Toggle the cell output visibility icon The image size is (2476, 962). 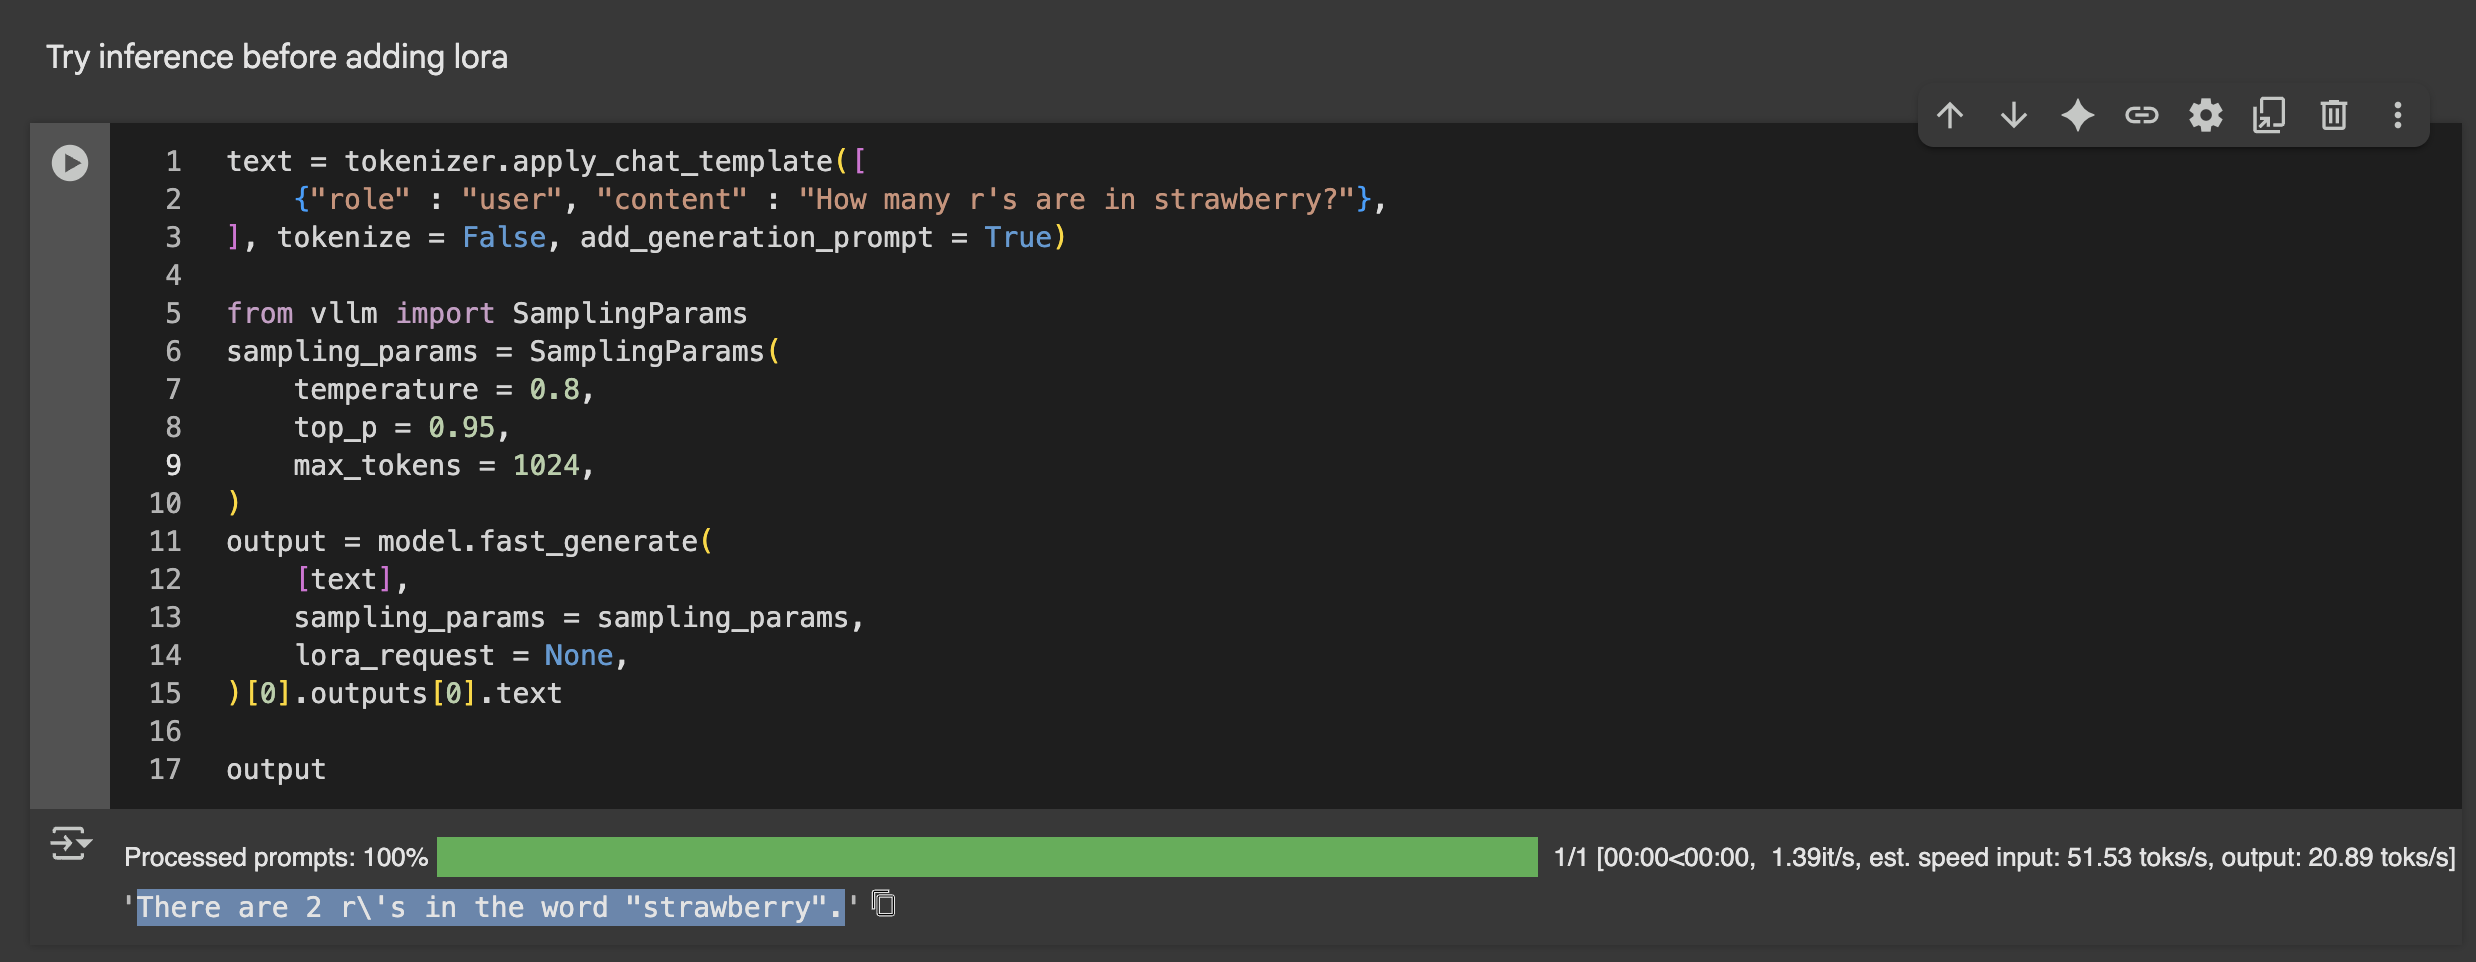pyautogui.click(x=70, y=844)
